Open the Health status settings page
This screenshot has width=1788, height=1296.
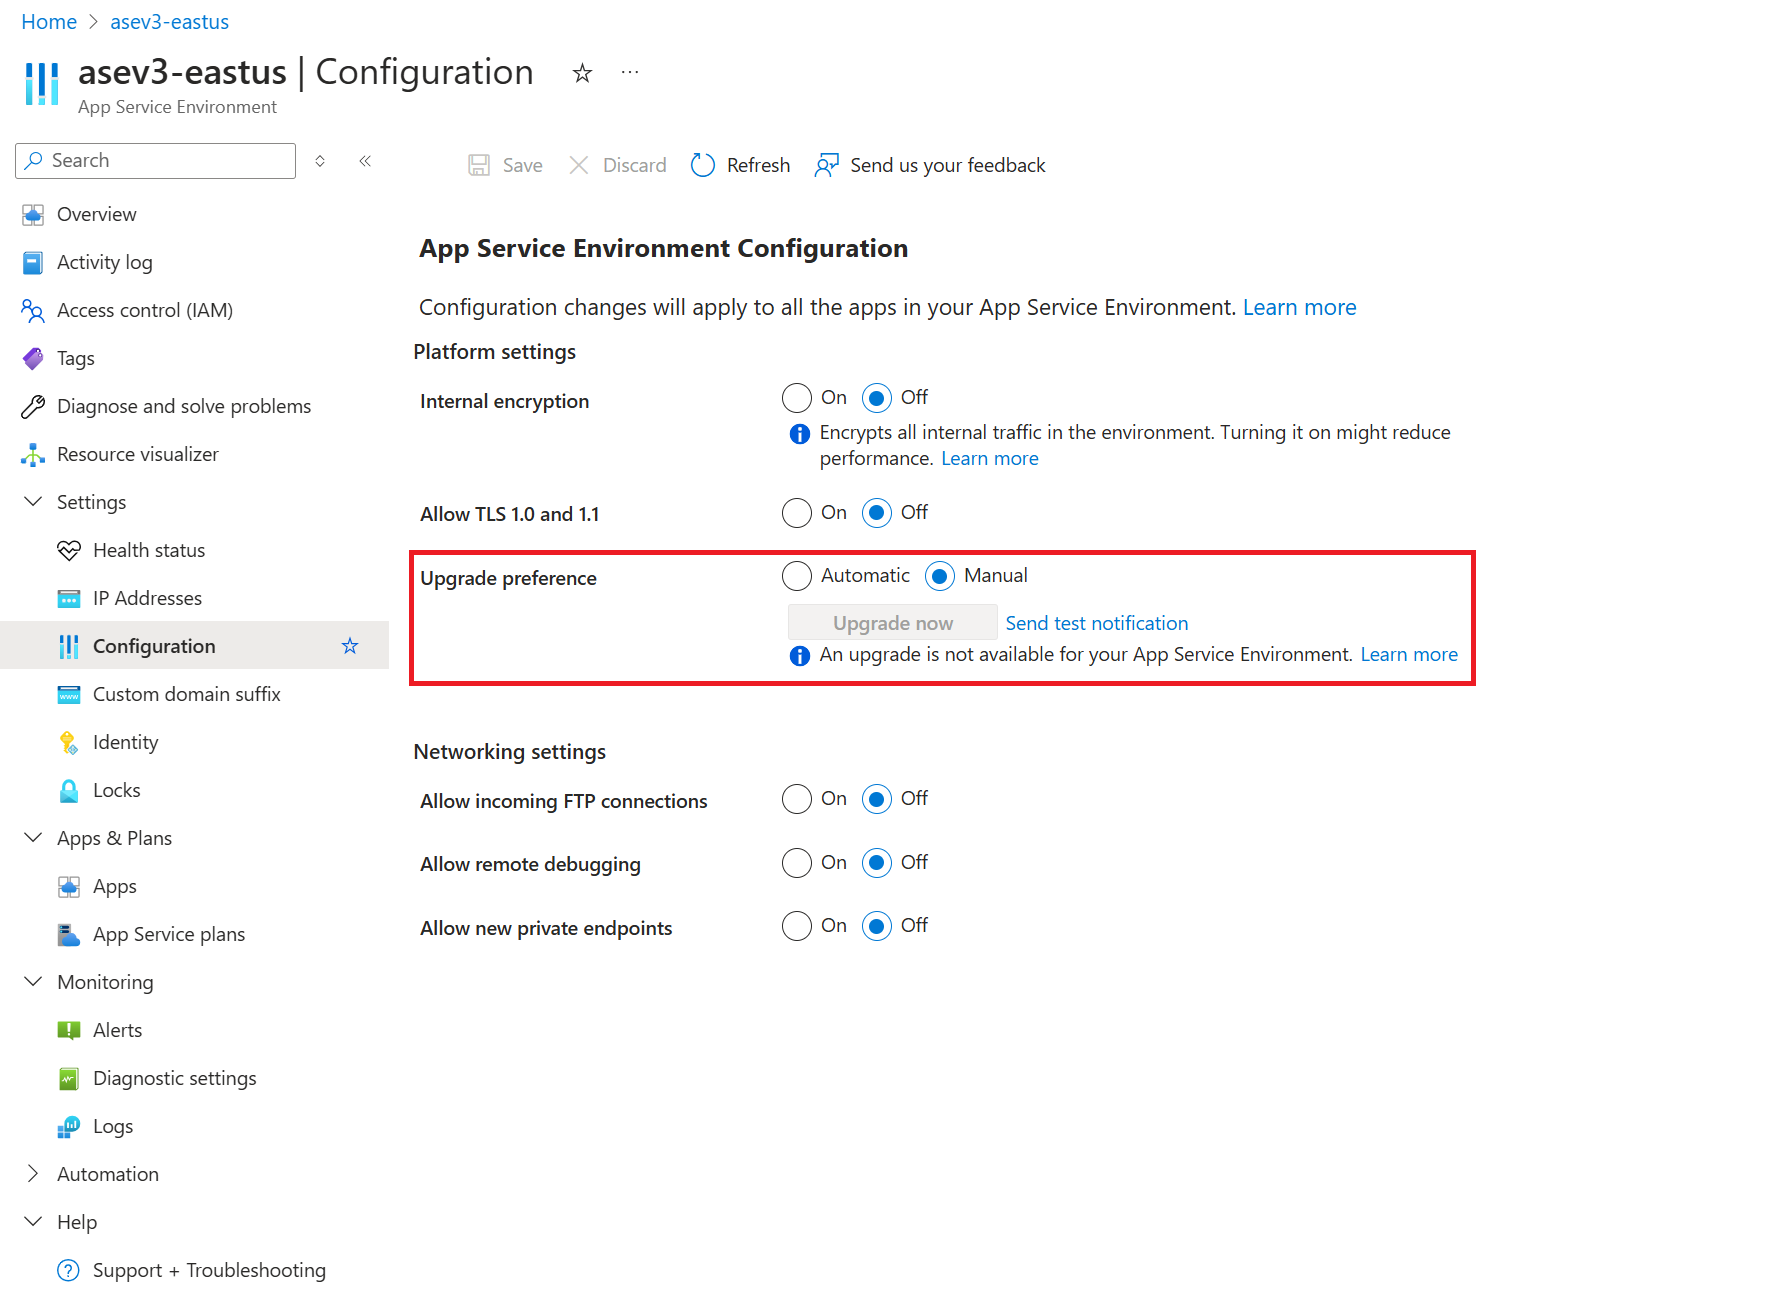[x=147, y=549]
